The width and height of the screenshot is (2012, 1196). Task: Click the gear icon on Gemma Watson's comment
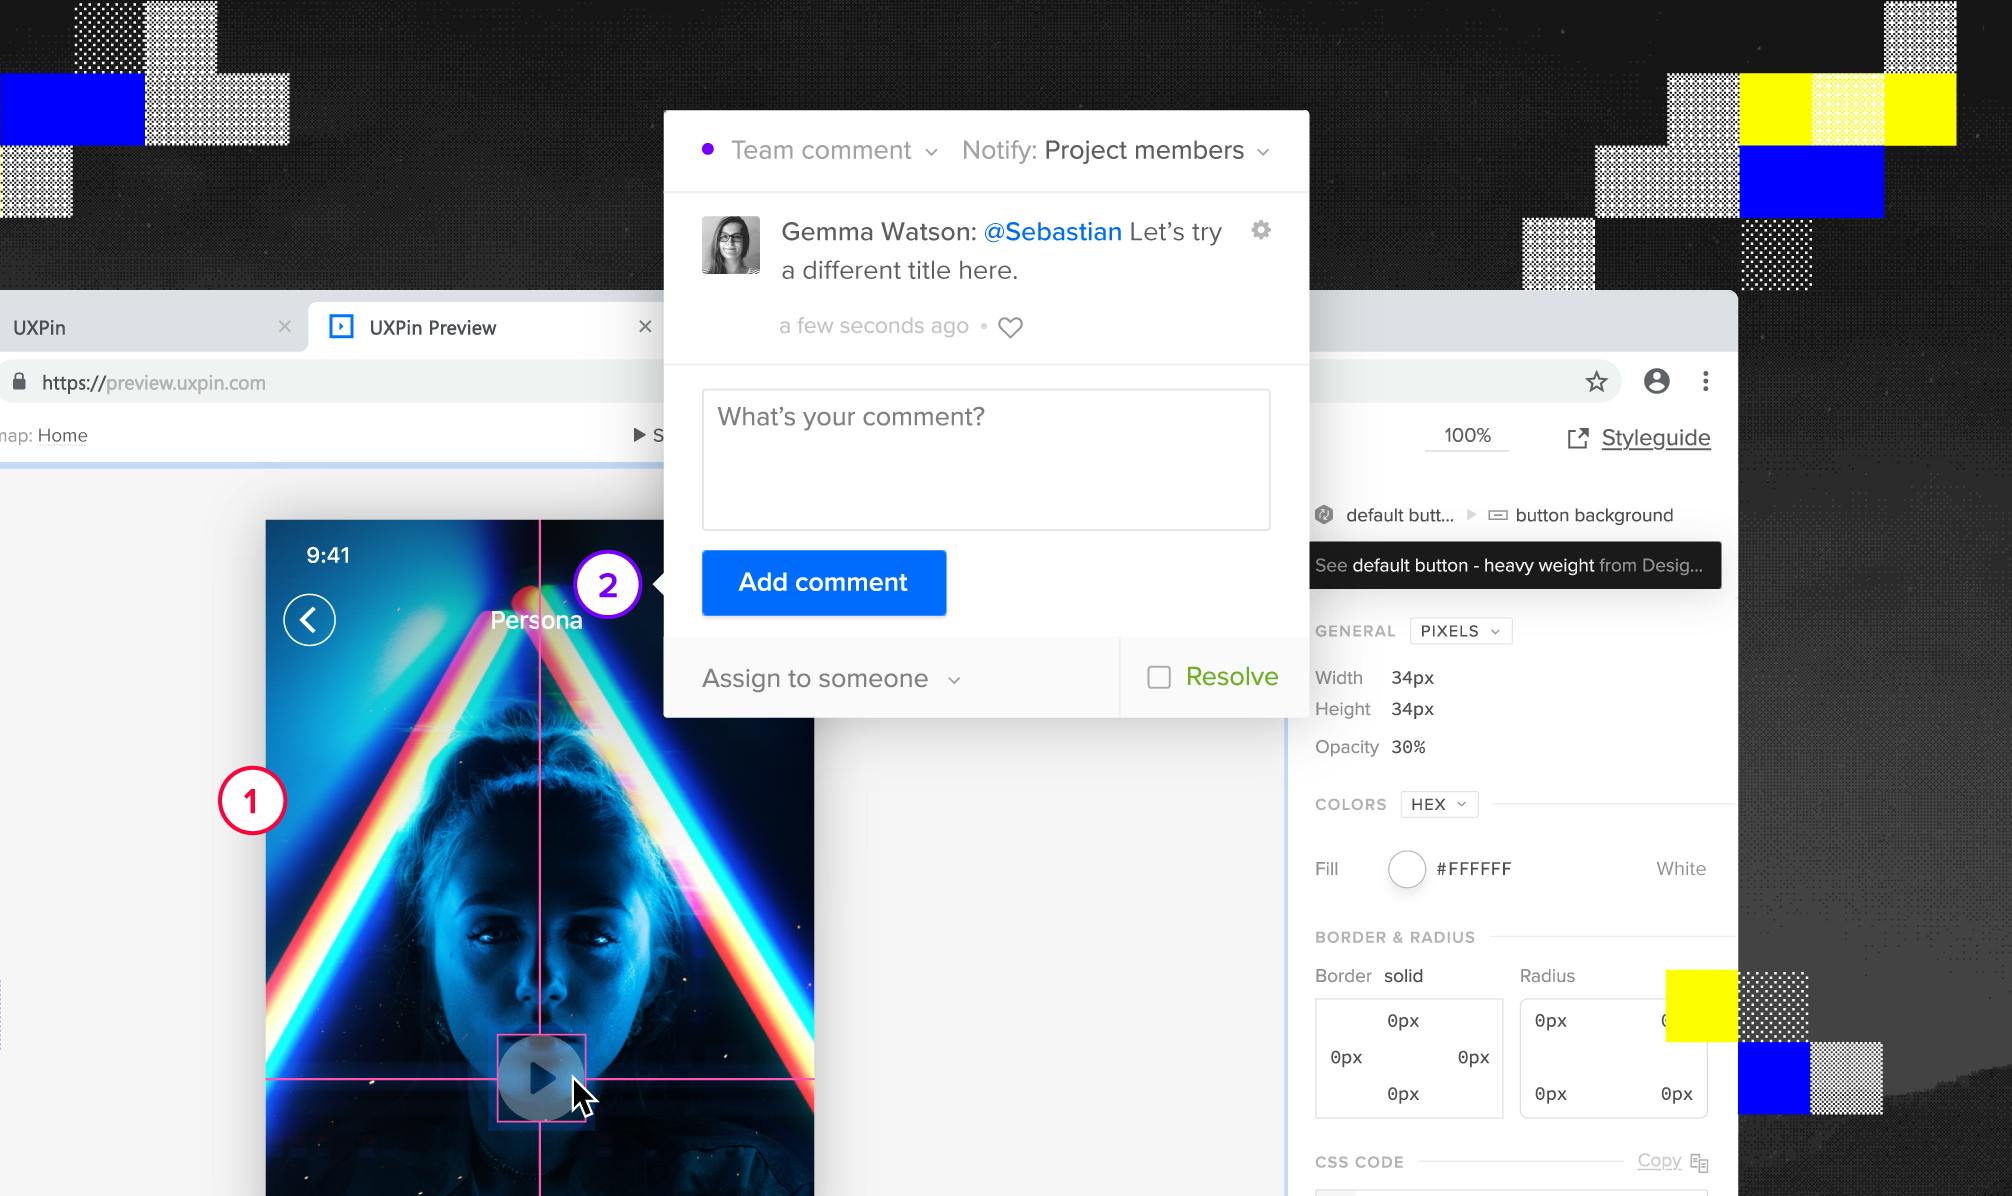click(1261, 230)
